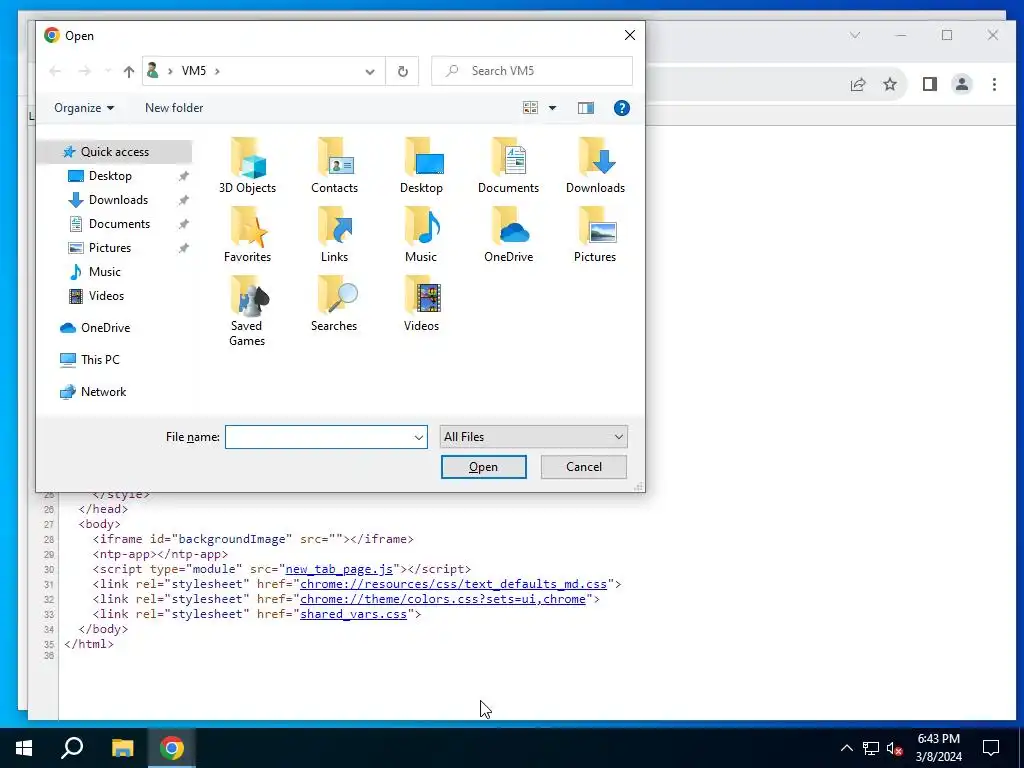This screenshot has height=768, width=1024.
Task: Open notification center in taskbar
Action: (x=991, y=748)
